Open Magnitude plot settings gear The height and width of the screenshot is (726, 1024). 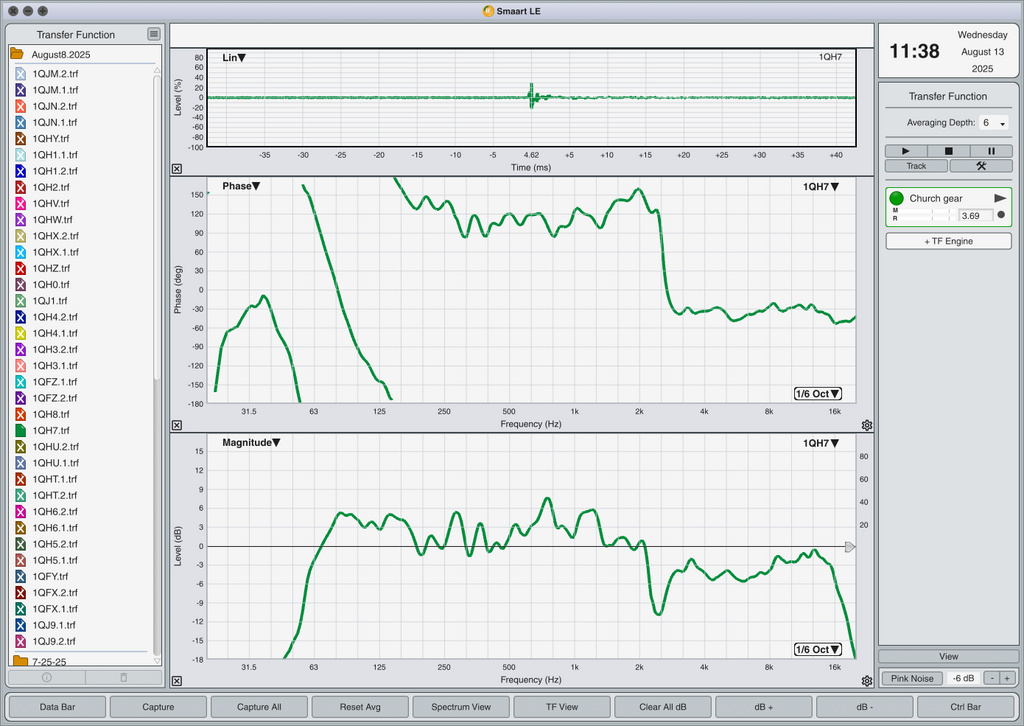[867, 681]
